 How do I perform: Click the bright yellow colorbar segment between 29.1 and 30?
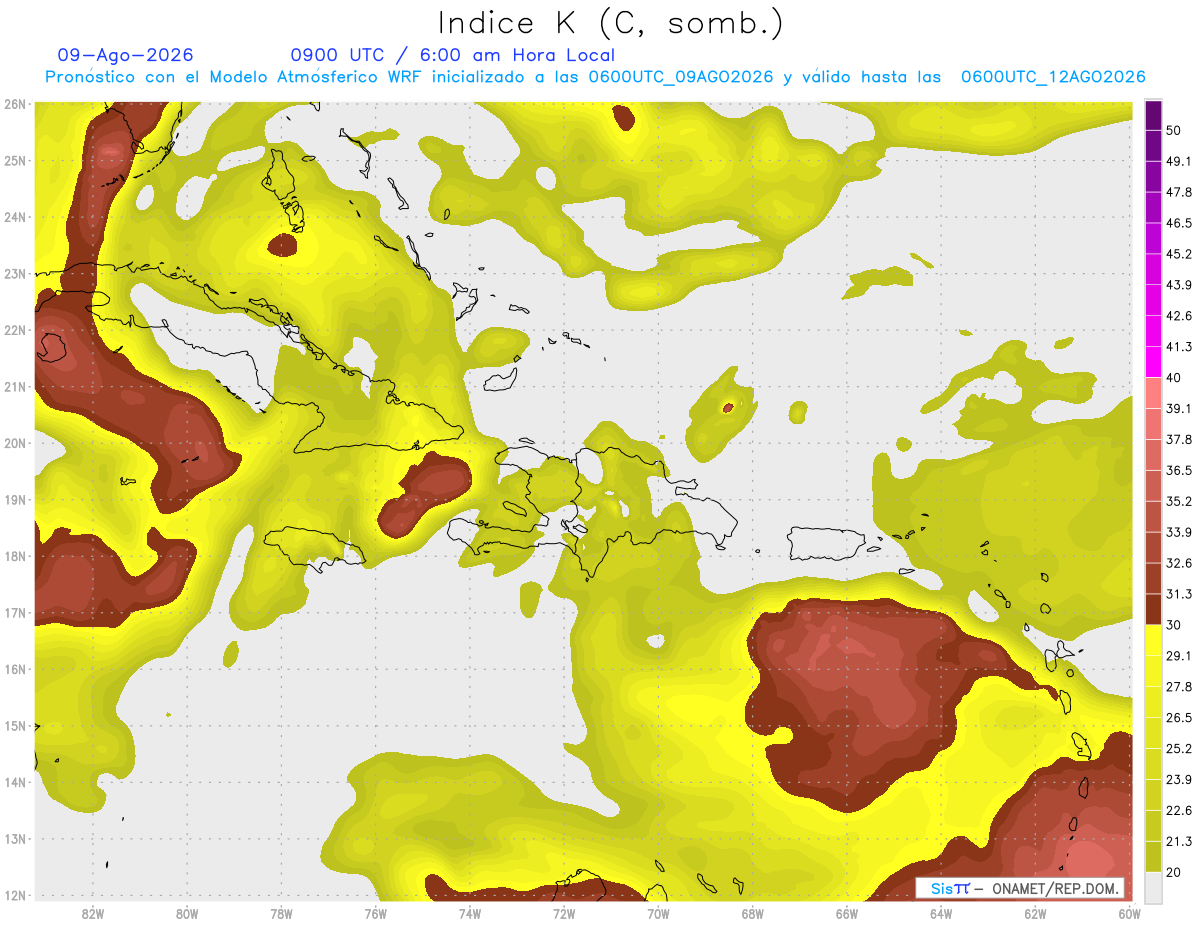(x=1153, y=641)
